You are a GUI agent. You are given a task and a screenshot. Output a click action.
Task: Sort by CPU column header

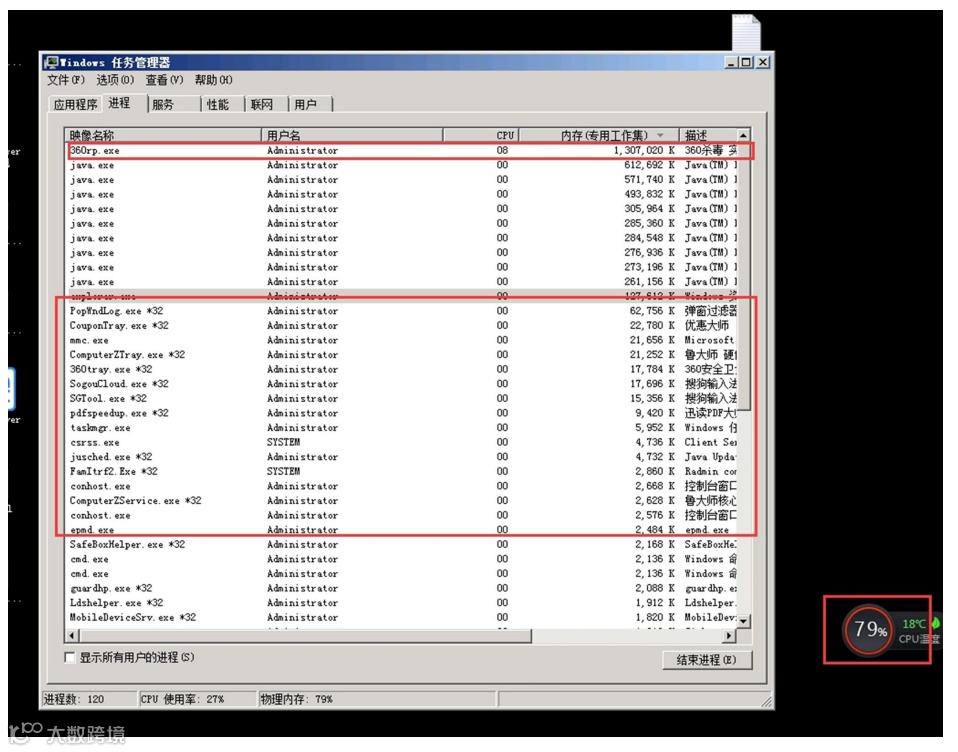coord(481,135)
